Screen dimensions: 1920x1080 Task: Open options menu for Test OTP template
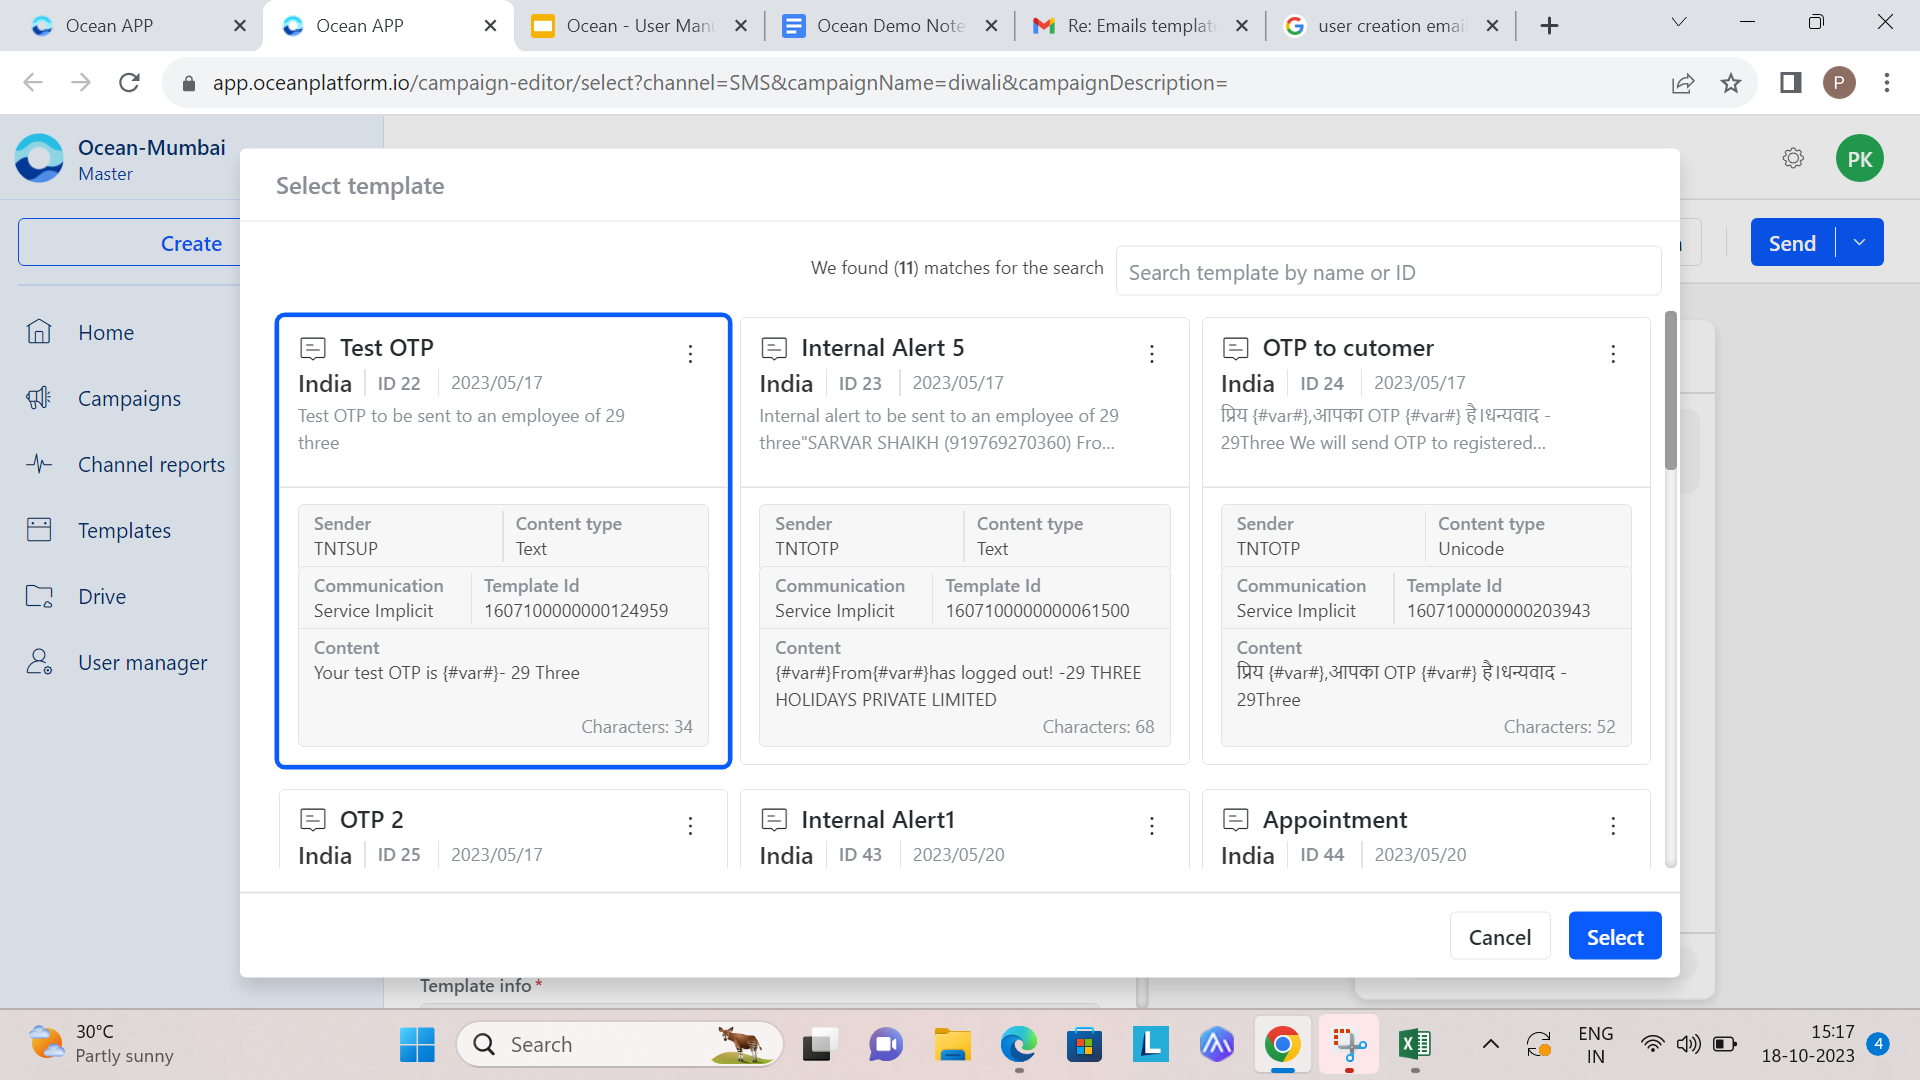[690, 354]
